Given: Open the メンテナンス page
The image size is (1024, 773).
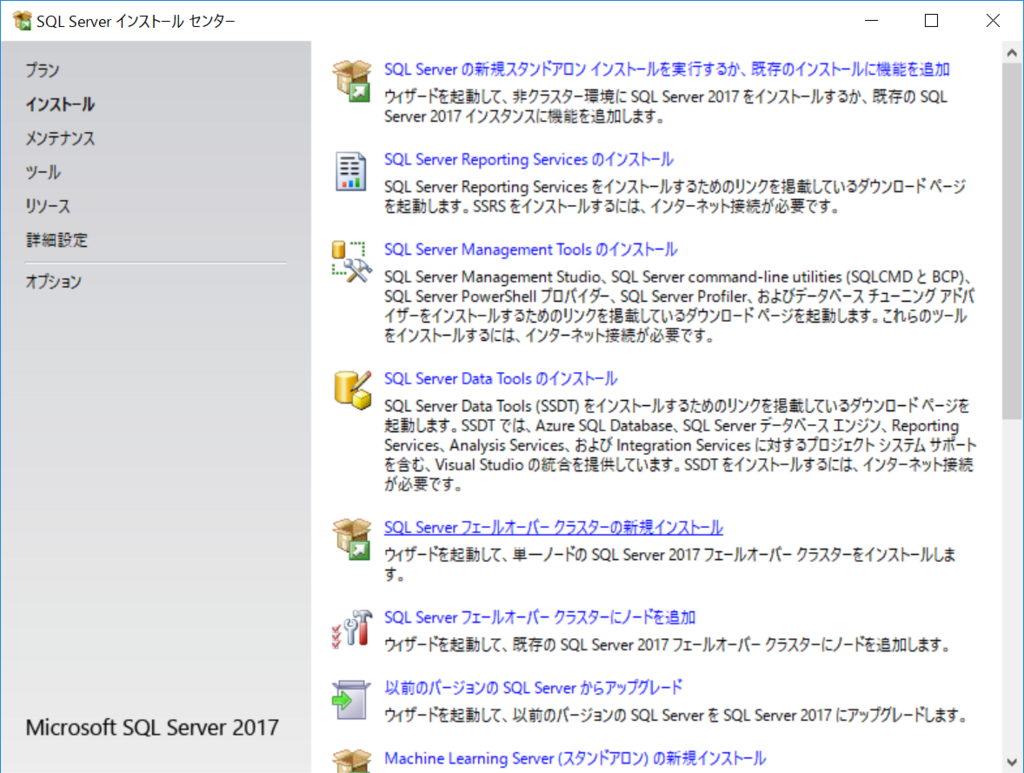Looking at the screenshot, I should (60, 138).
